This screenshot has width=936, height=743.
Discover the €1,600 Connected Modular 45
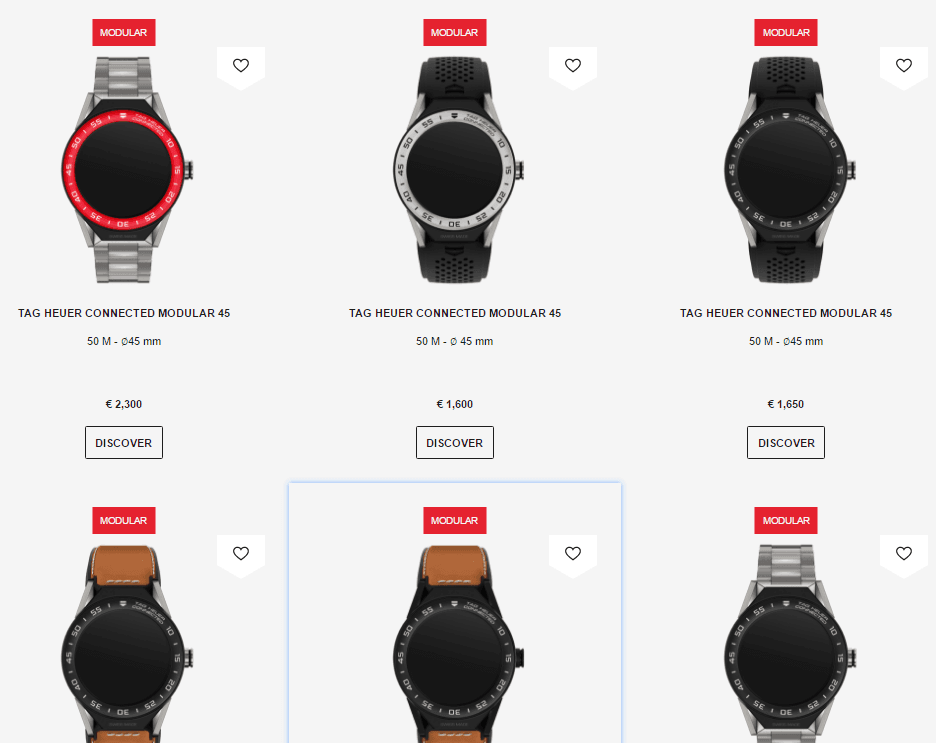coord(455,442)
